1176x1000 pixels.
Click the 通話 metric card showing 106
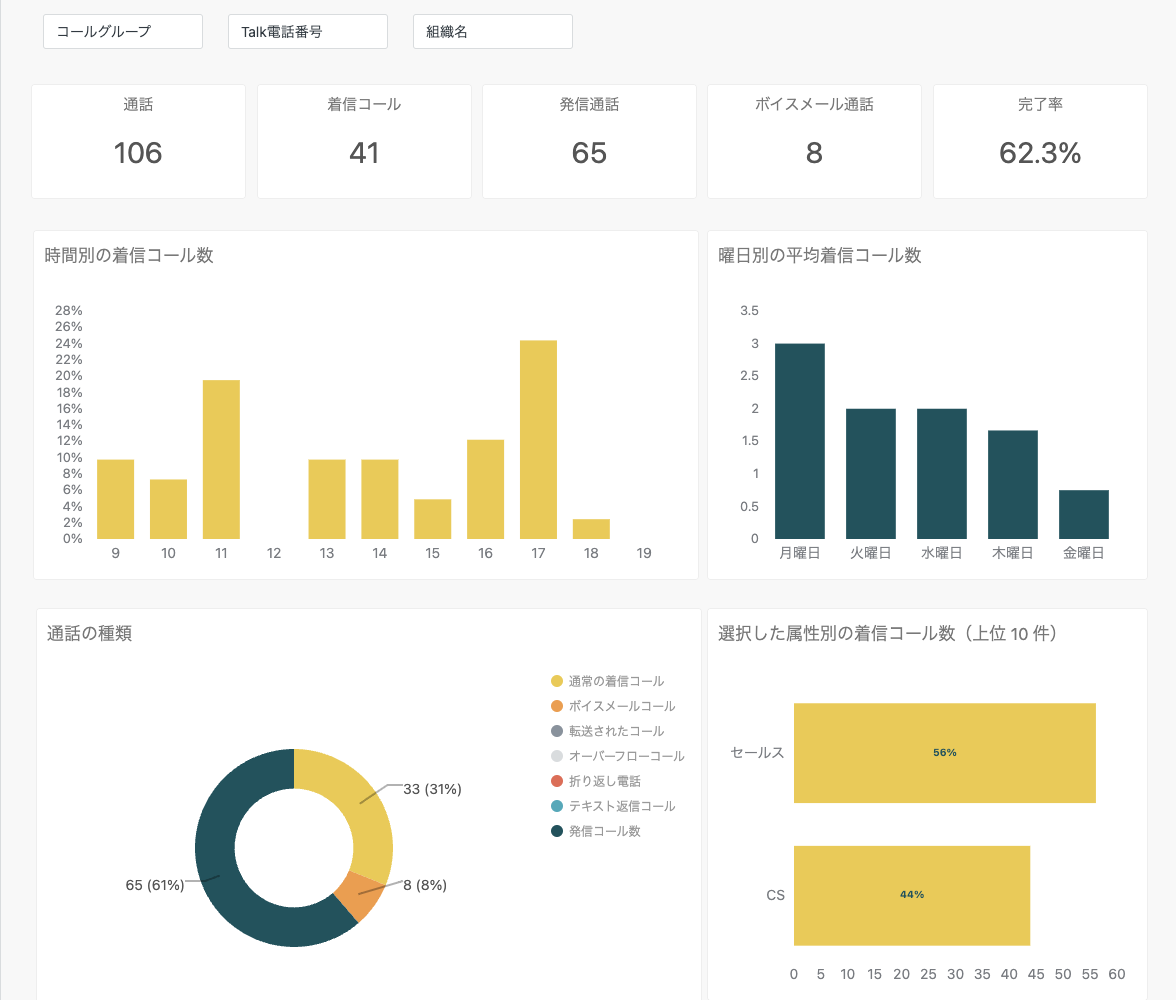point(138,142)
